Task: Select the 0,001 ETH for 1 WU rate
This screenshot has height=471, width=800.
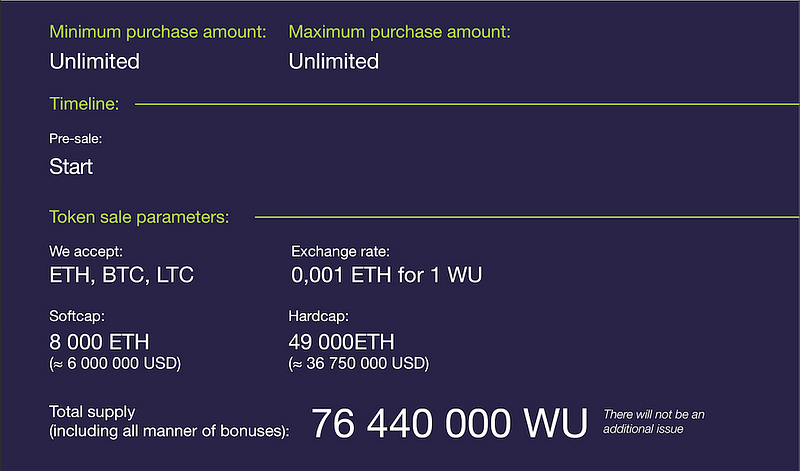Action: click(x=386, y=276)
